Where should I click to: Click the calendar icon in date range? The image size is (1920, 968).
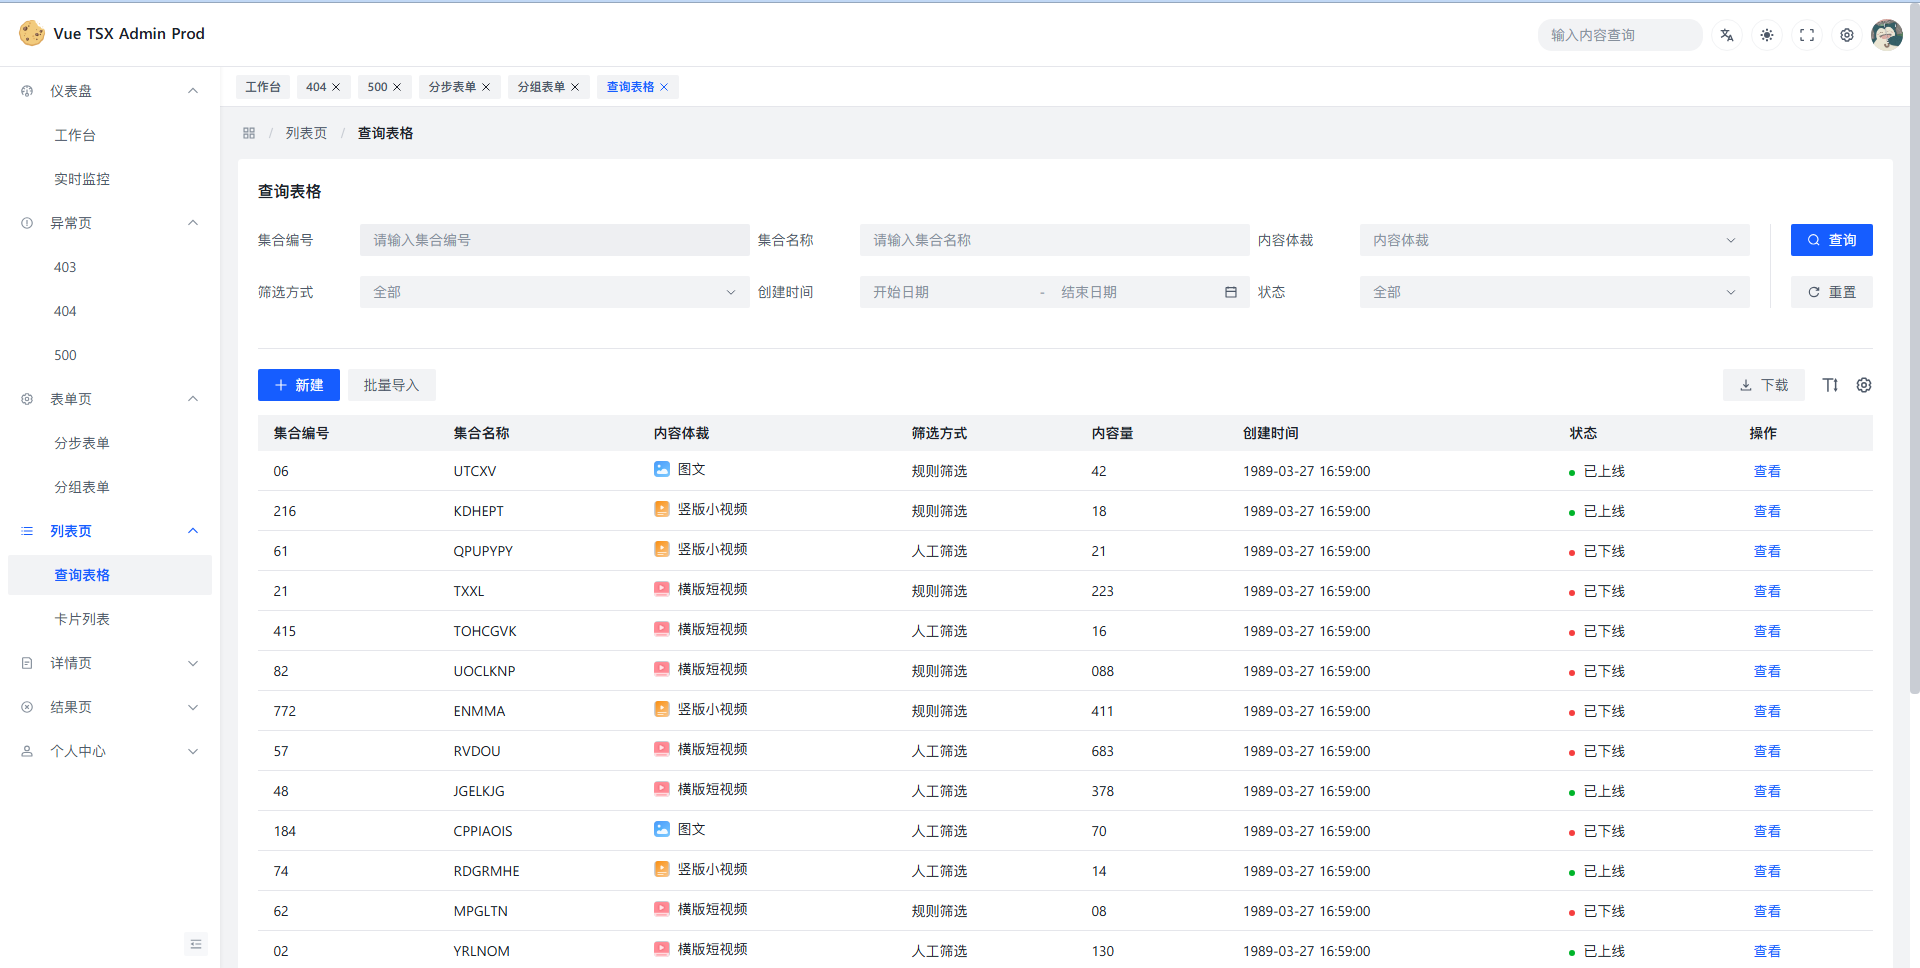[x=1231, y=292]
